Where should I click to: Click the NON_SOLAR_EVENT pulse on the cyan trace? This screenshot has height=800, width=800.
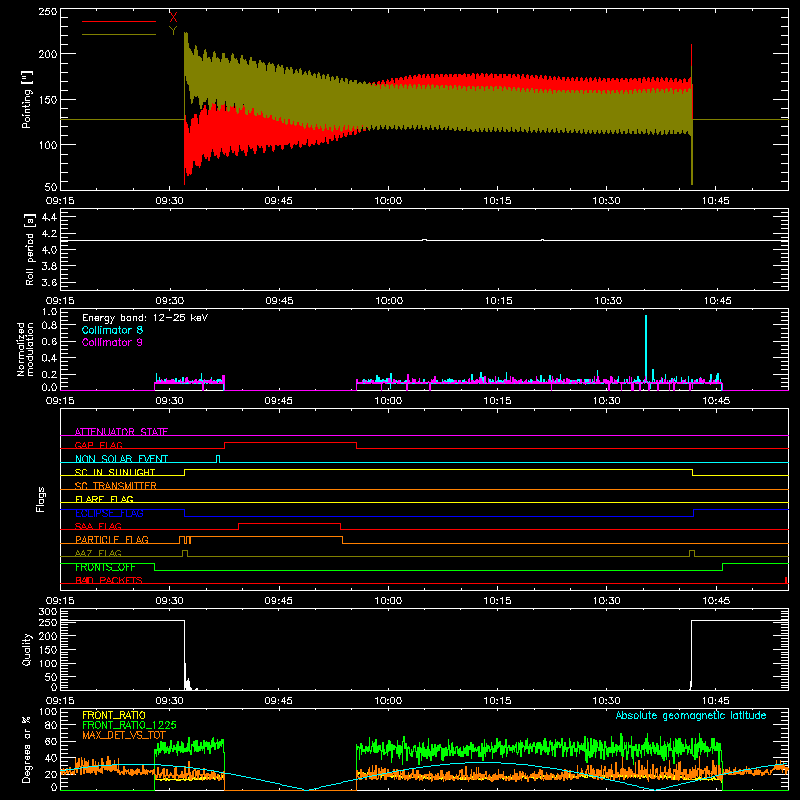point(218,459)
